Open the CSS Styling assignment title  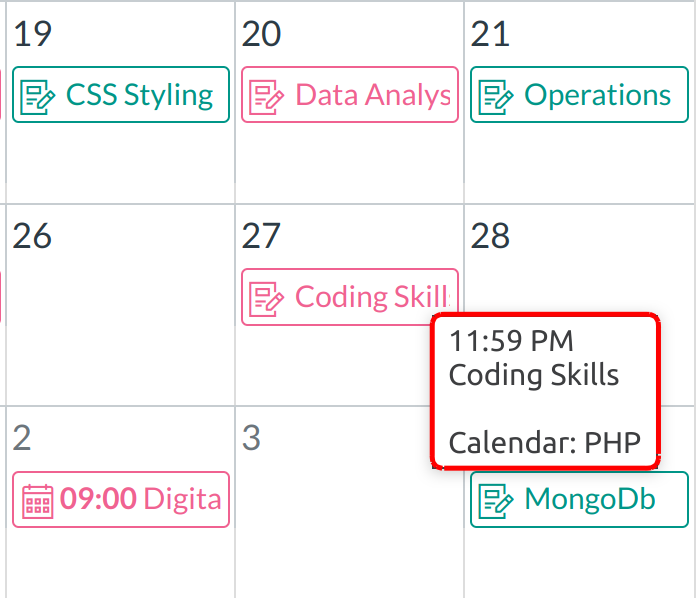click(x=139, y=96)
